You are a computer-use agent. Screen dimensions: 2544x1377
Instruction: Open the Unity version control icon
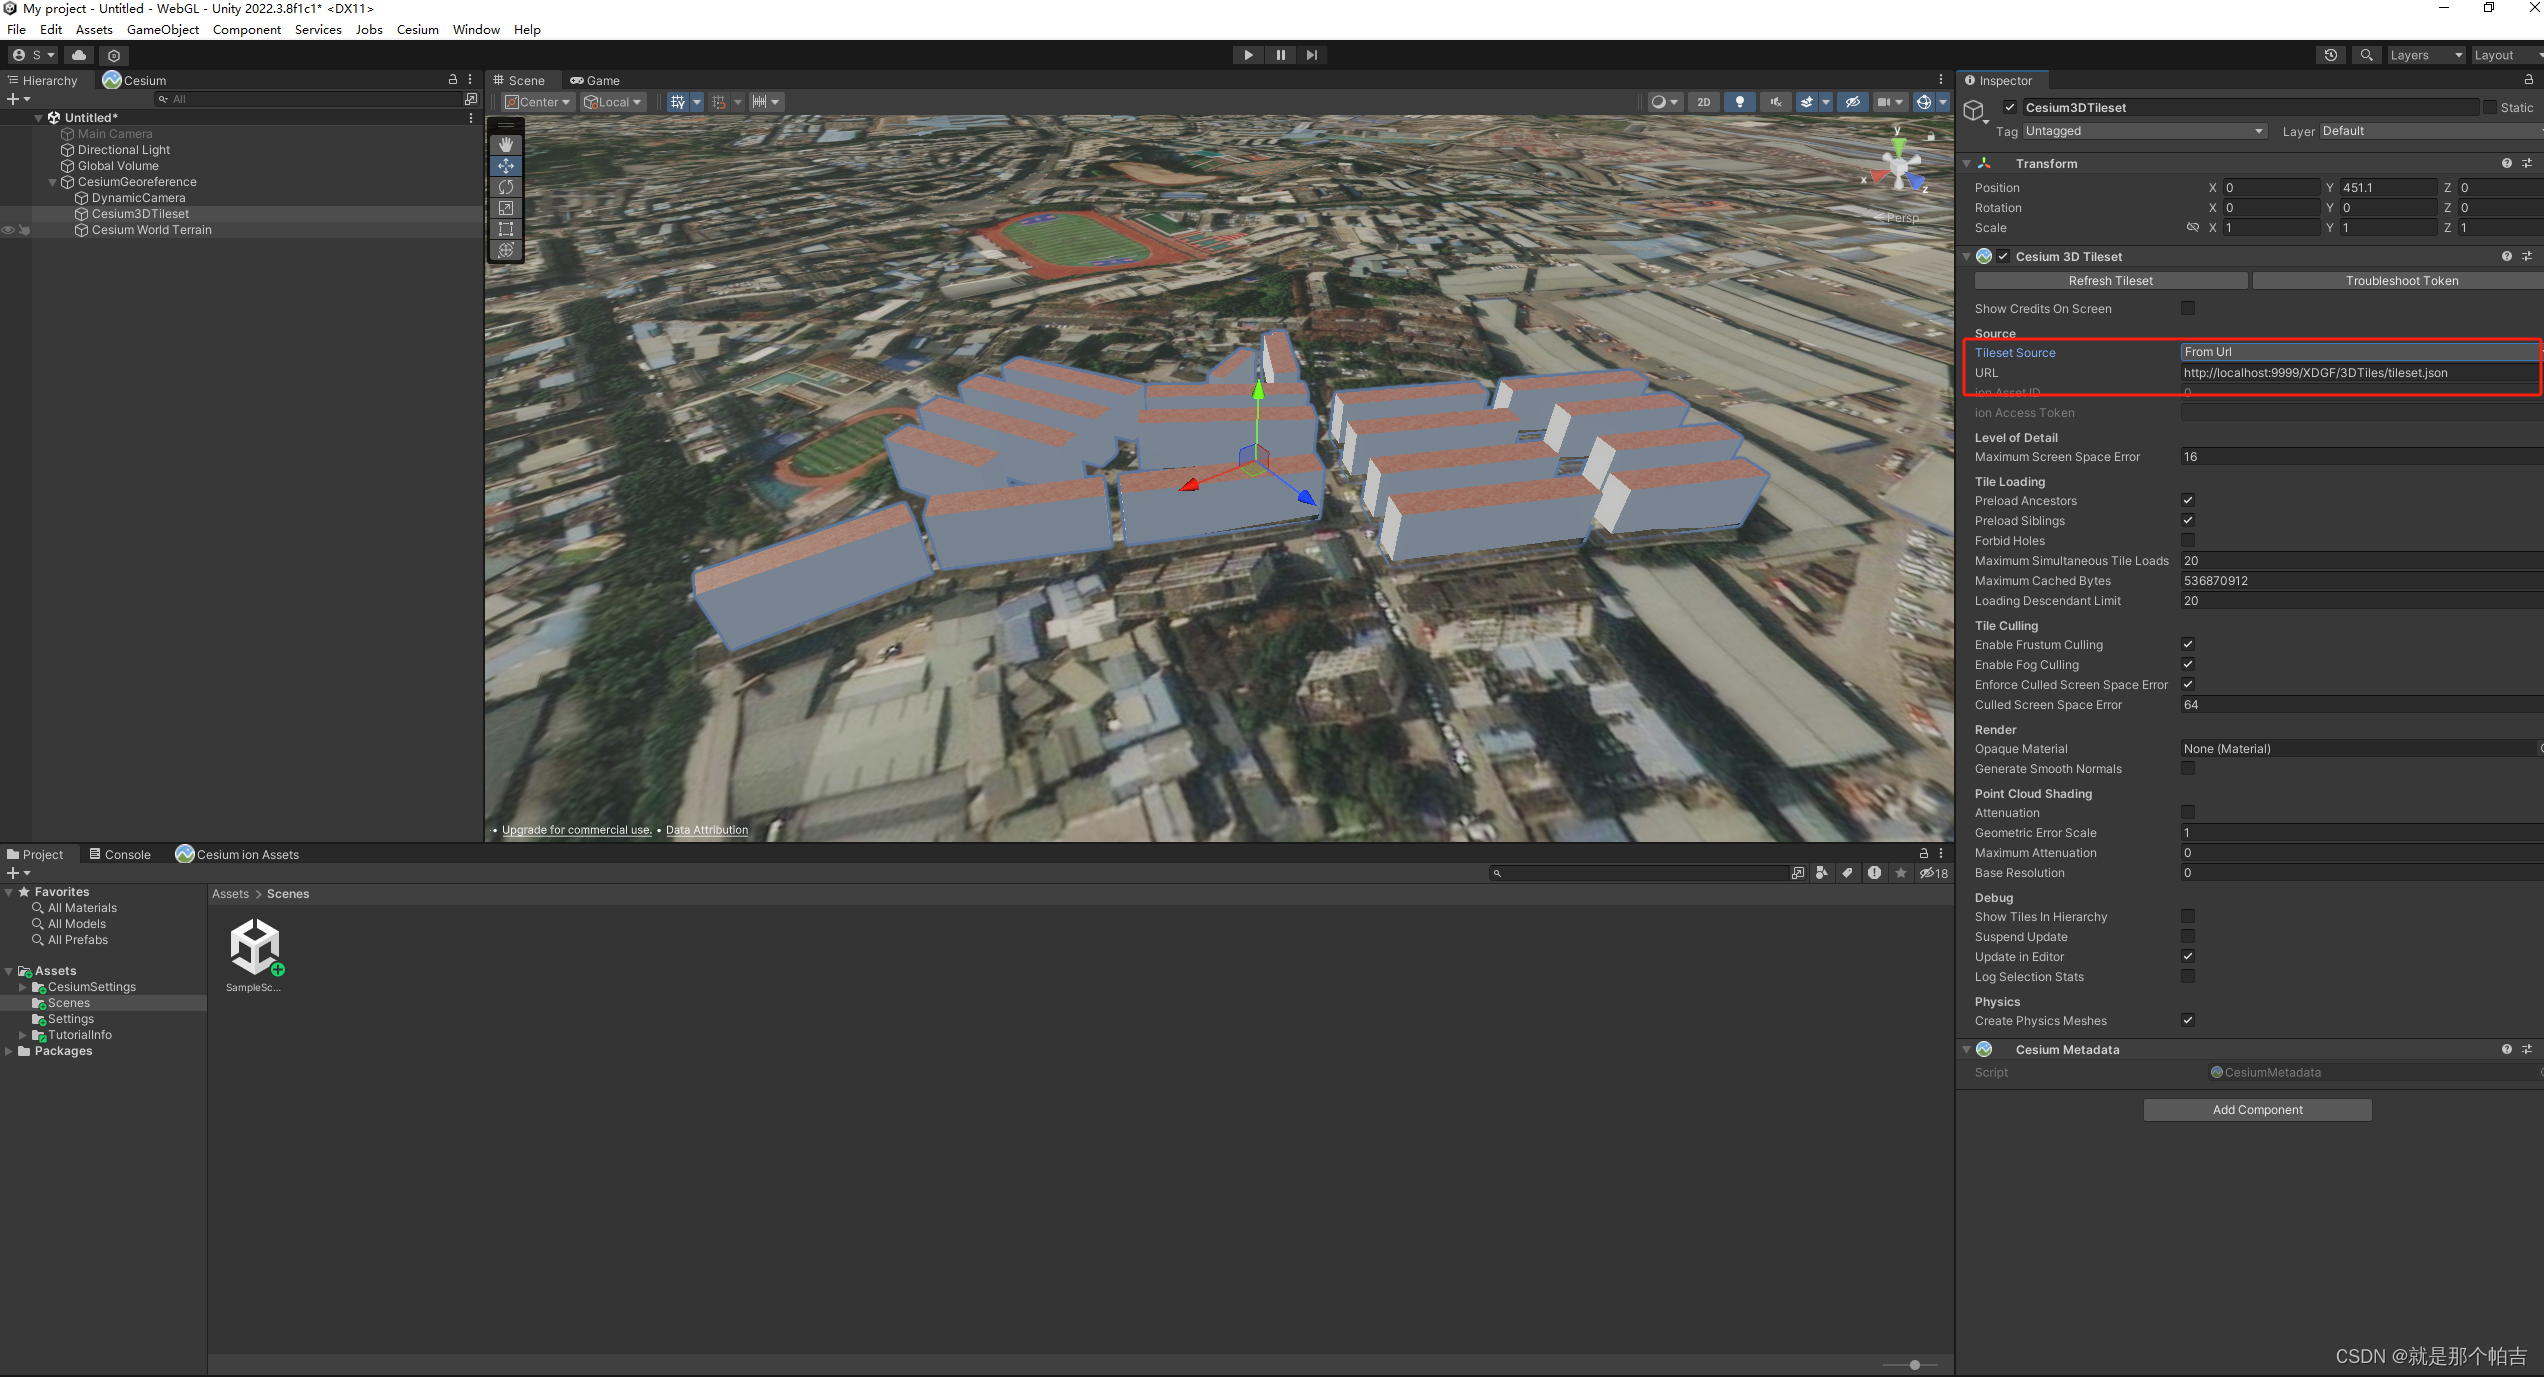pyautogui.click(x=114, y=55)
